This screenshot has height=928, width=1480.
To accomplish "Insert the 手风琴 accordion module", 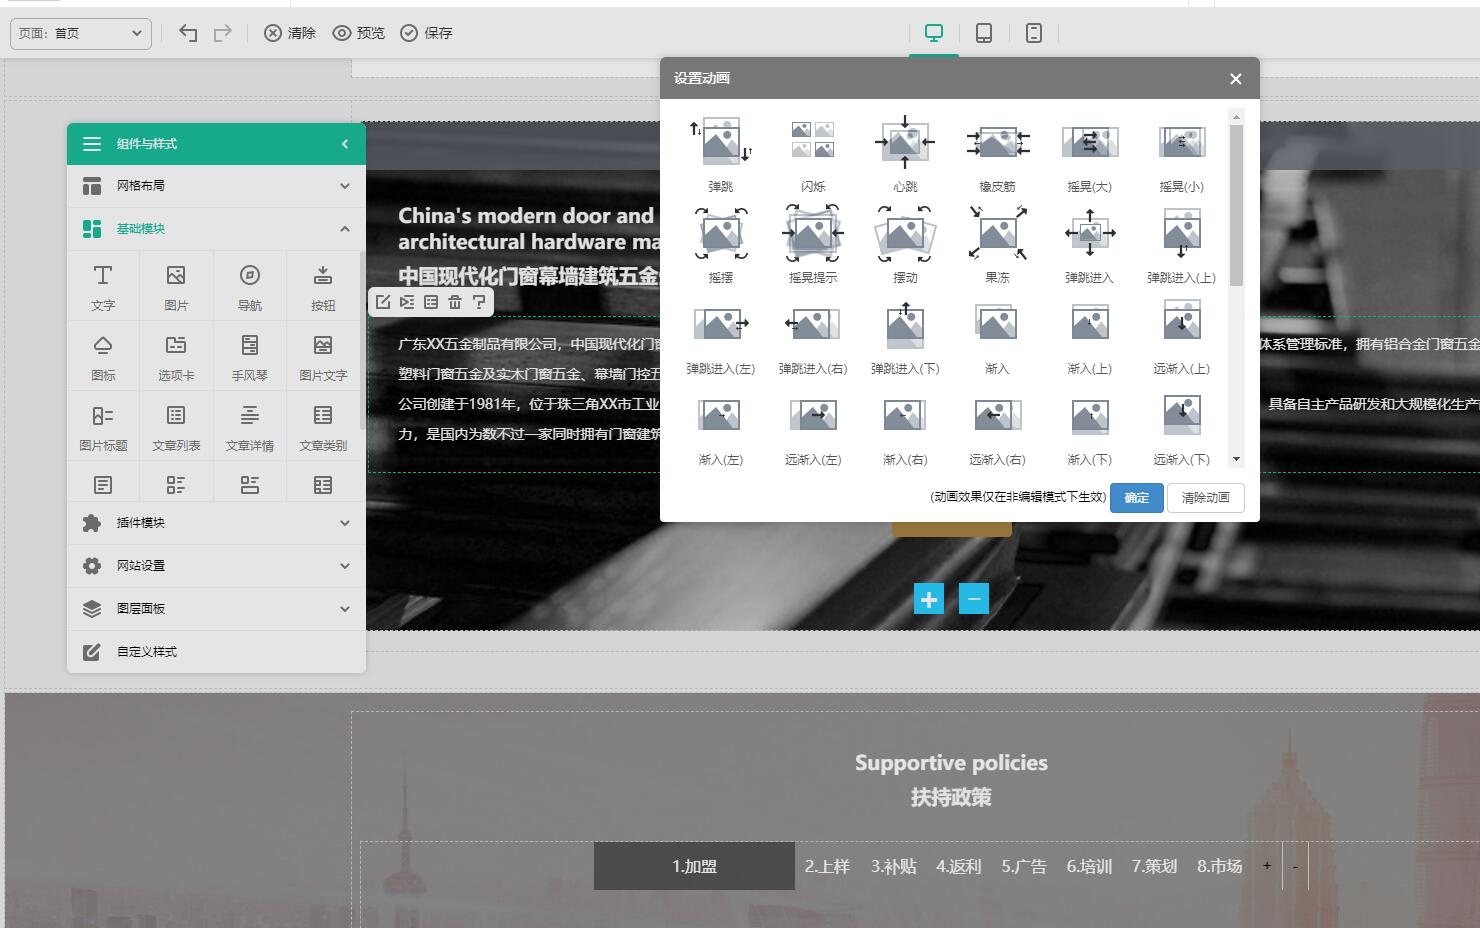I will (249, 356).
